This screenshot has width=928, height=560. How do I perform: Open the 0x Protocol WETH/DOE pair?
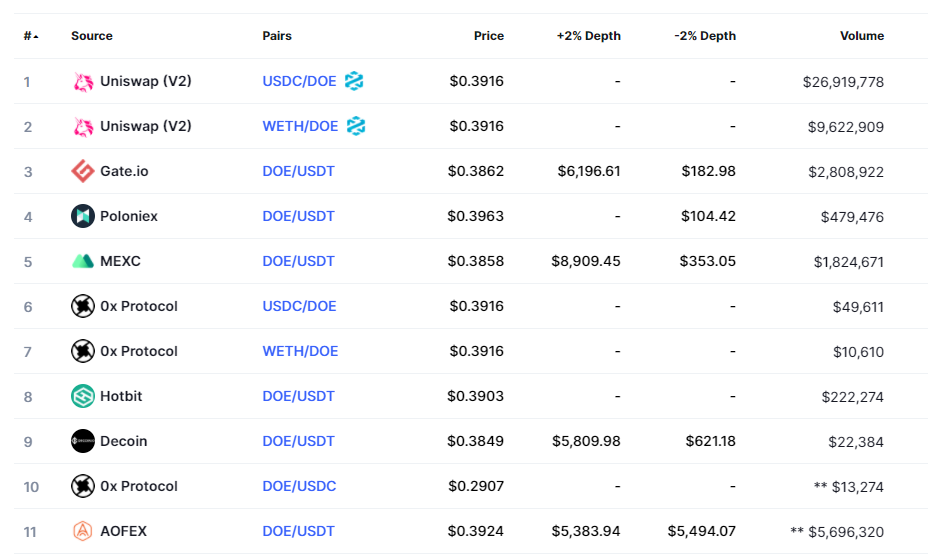[301, 351]
